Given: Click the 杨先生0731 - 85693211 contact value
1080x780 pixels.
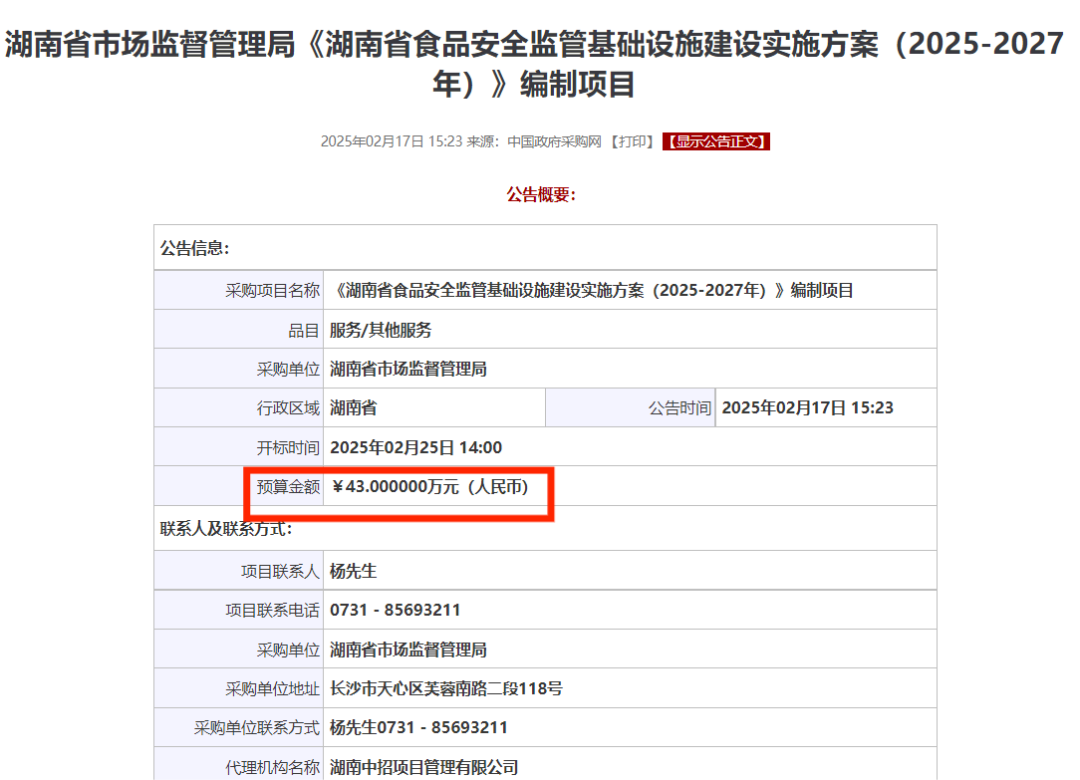Looking at the screenshot, I should [x=419, y=728].
